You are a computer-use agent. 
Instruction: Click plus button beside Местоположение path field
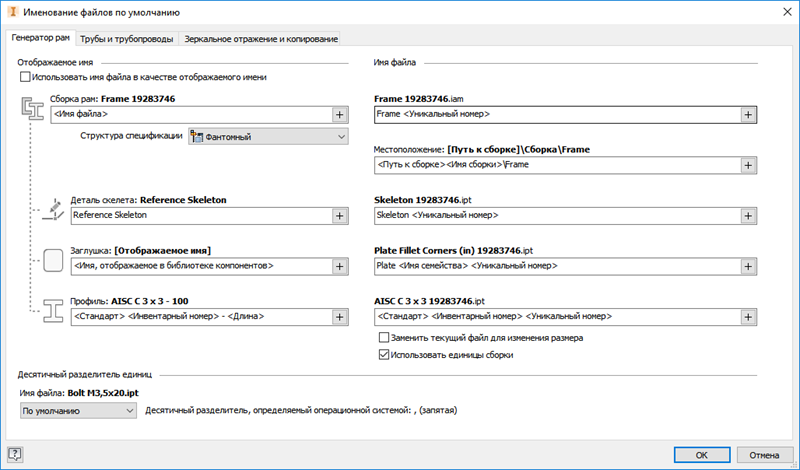(748, 165)
